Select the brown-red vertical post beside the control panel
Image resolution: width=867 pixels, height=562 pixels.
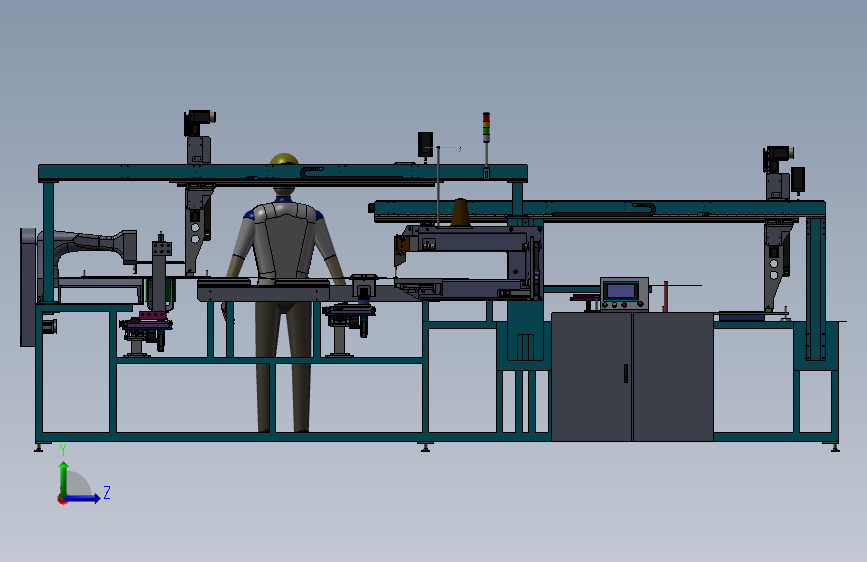tap(666, 296)
